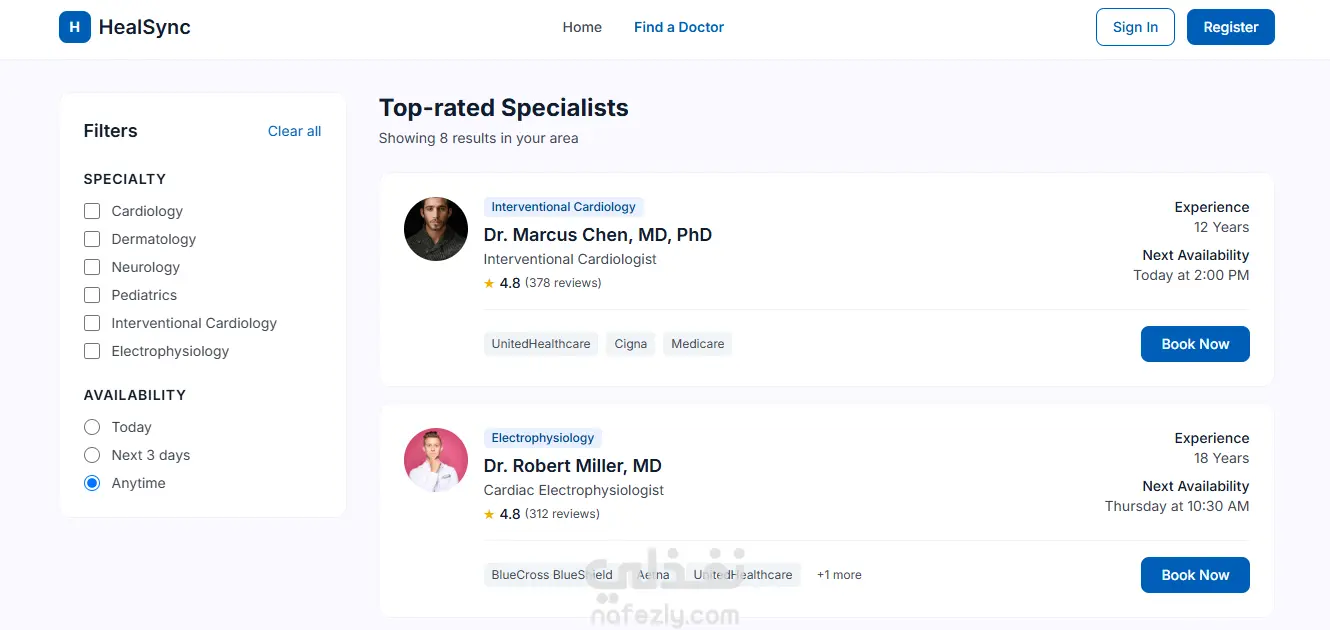Choose Next 3 days availability
Viewport: 1330px width, 630px height.
[x=92, y=455]
